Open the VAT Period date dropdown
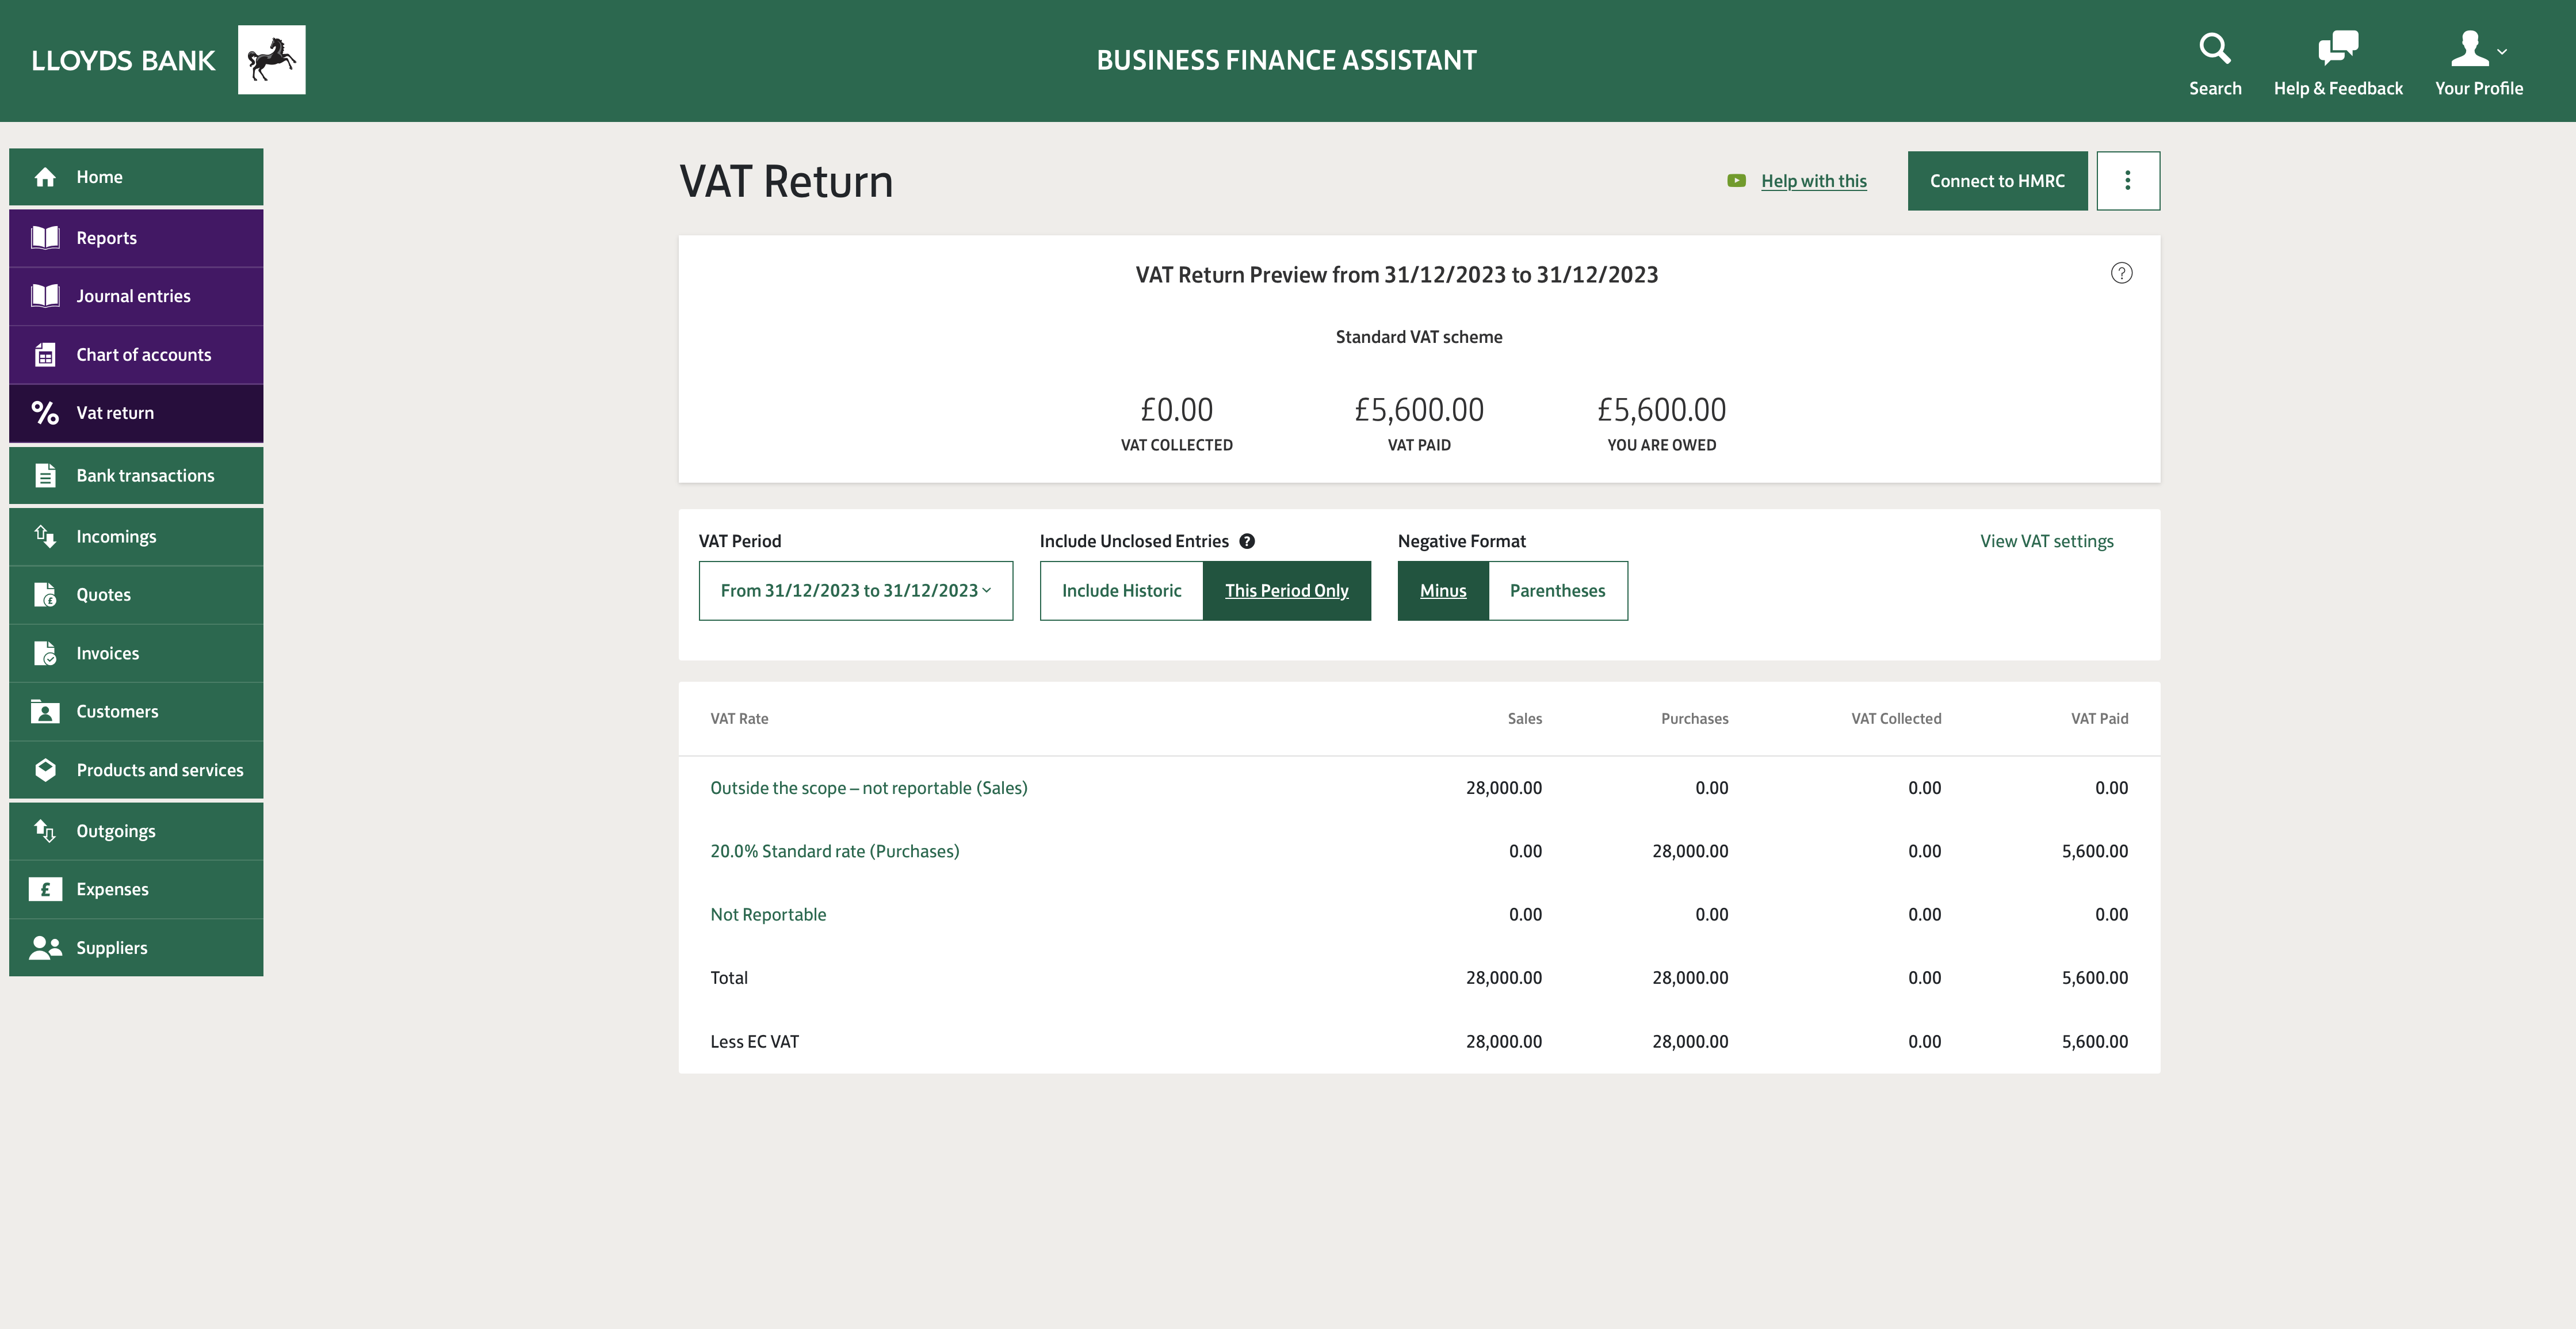 pyautogui.click(x=855, y=590)
